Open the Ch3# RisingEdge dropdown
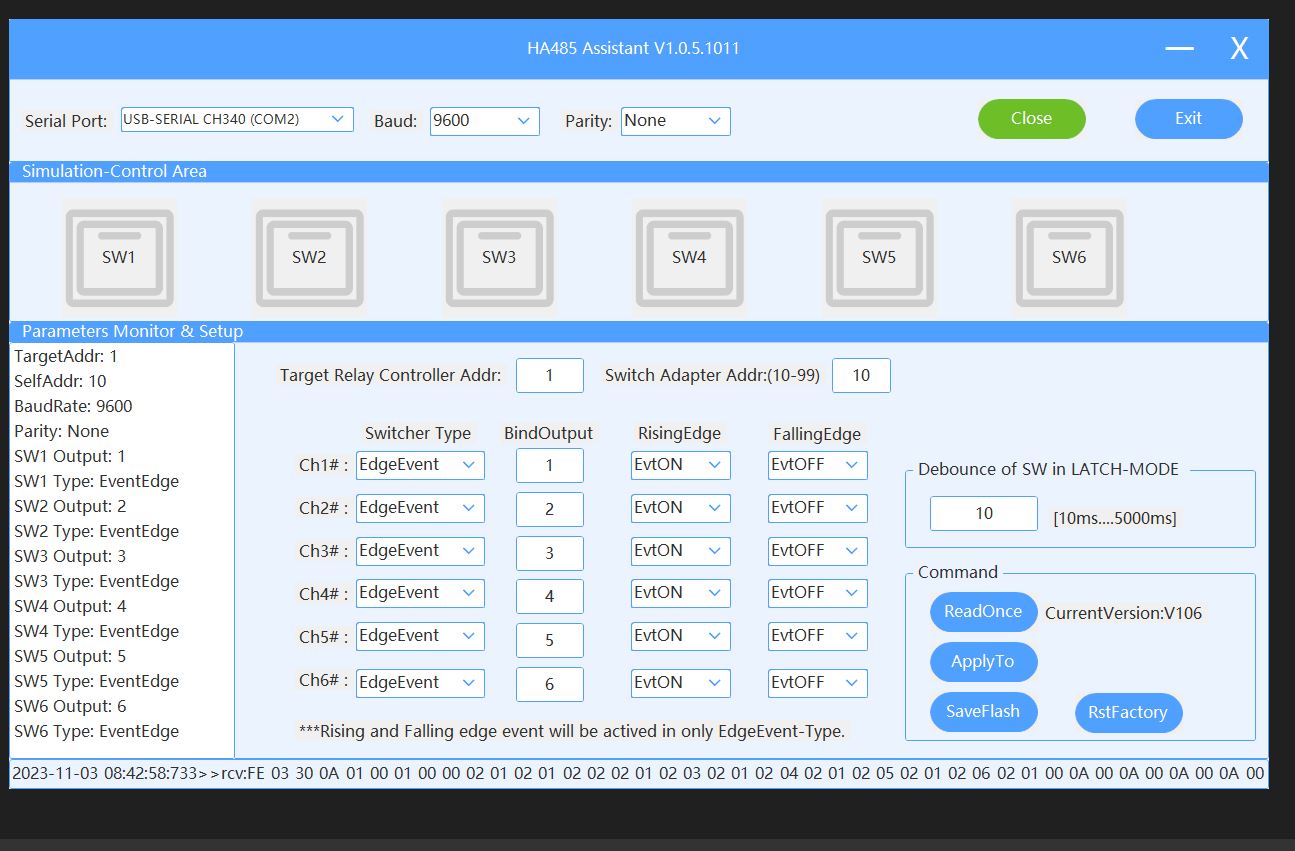This screenshot has width=1295, height=851. (680, 551)
